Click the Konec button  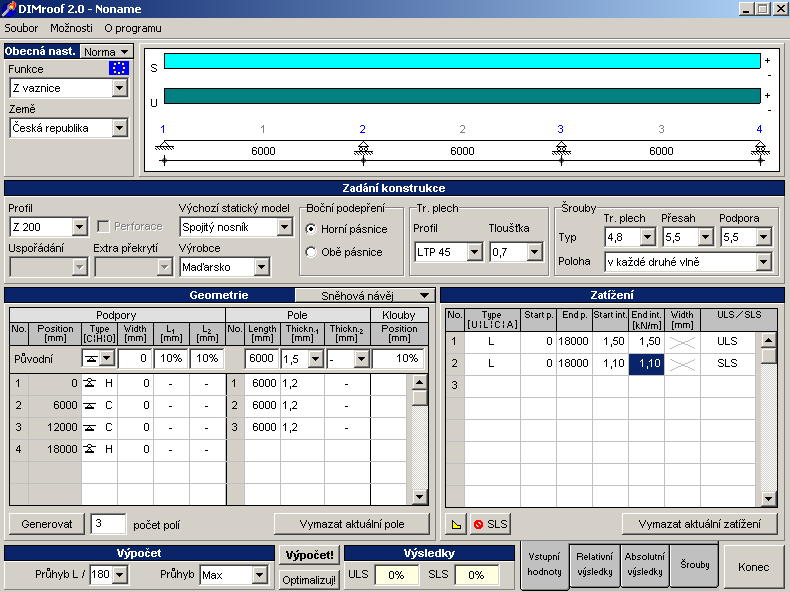click(753, 567)
